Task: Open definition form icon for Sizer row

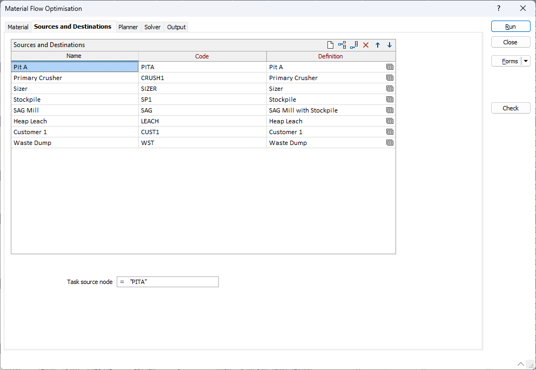Action: point(390,89)
